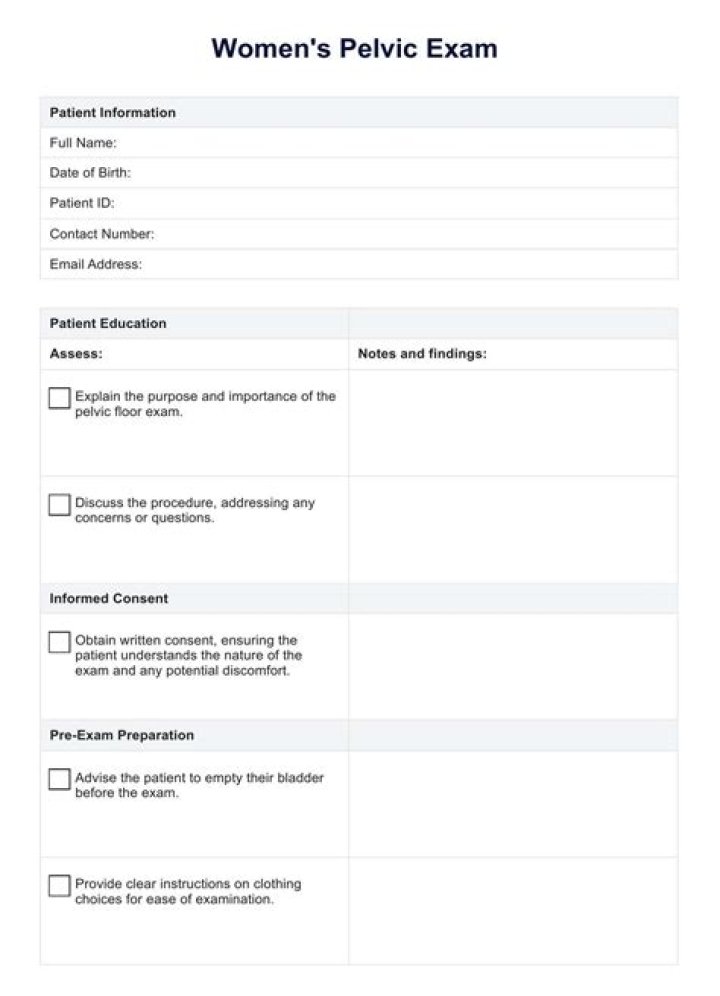This screenshot has height=996, width=720.
Task: Click notes cell beside empty bladder item
Action: click(513, 804)
